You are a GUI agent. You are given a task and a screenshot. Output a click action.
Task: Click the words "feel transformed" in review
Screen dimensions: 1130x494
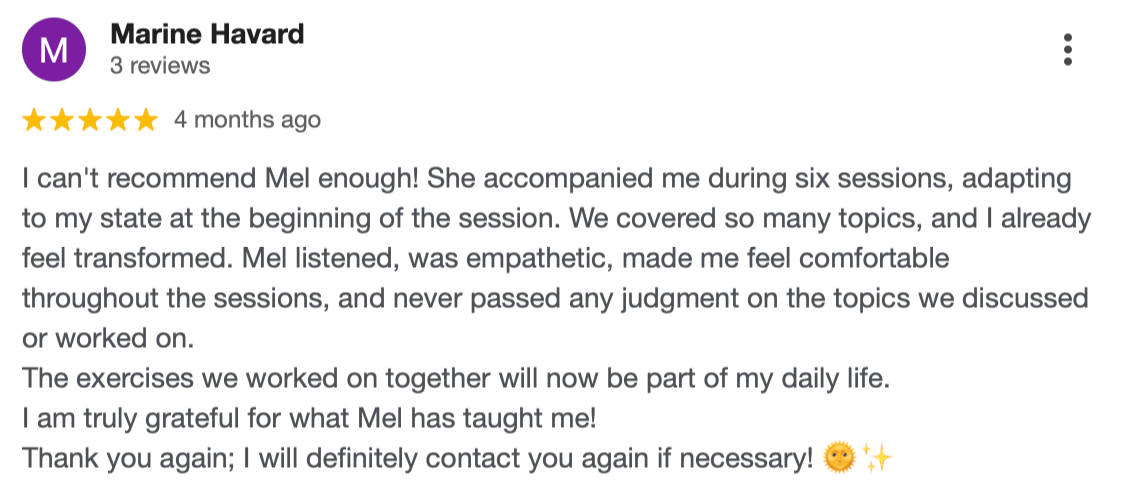click(98, 259)
